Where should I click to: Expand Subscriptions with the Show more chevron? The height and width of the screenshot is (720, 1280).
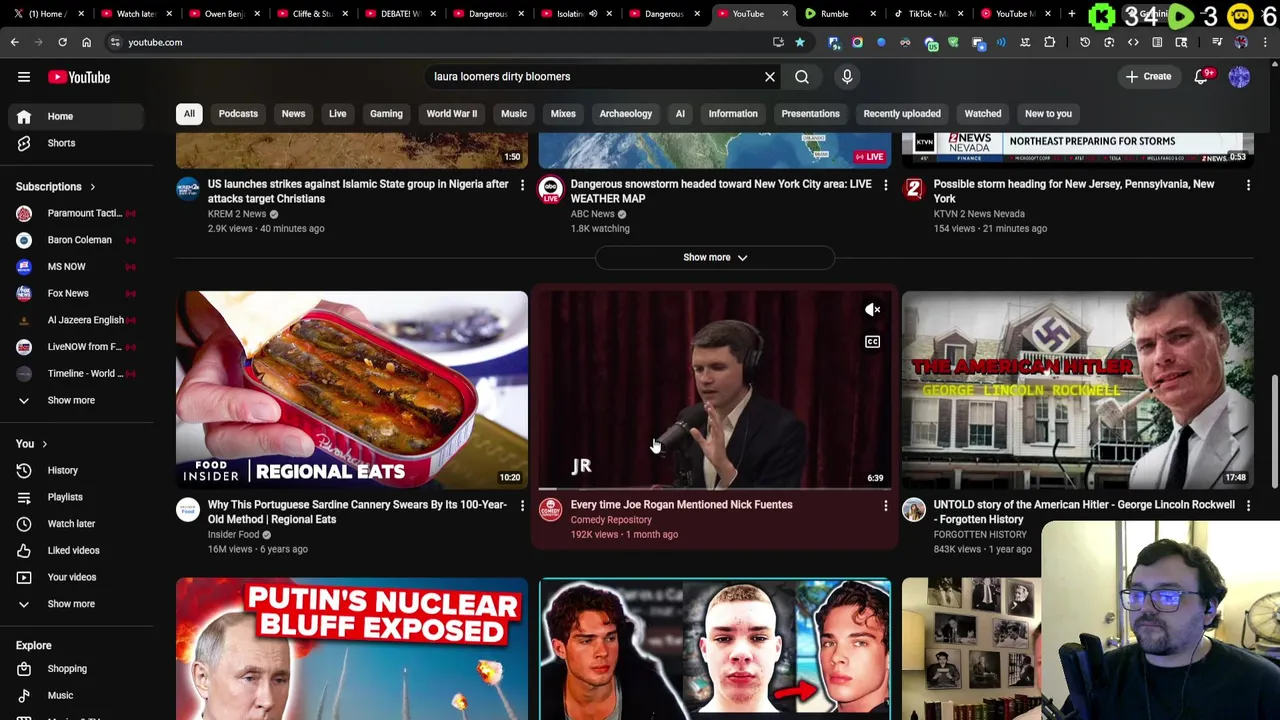(x=77, y=400)
